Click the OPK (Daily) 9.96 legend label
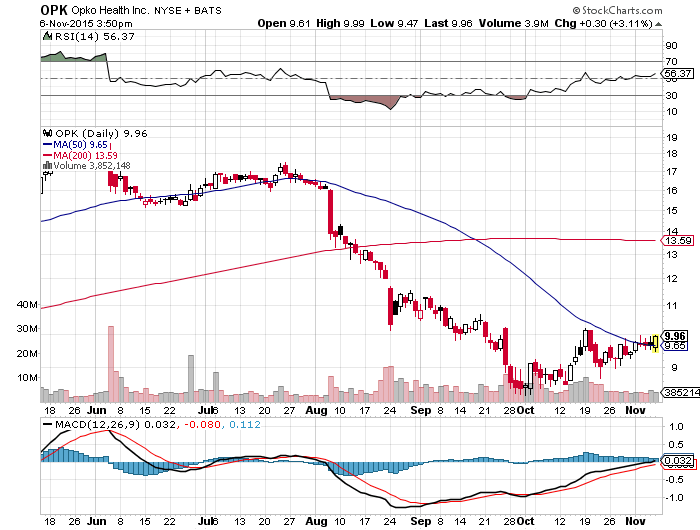The height and width of the screenshot is (530, 700). [x=101, y=134]
